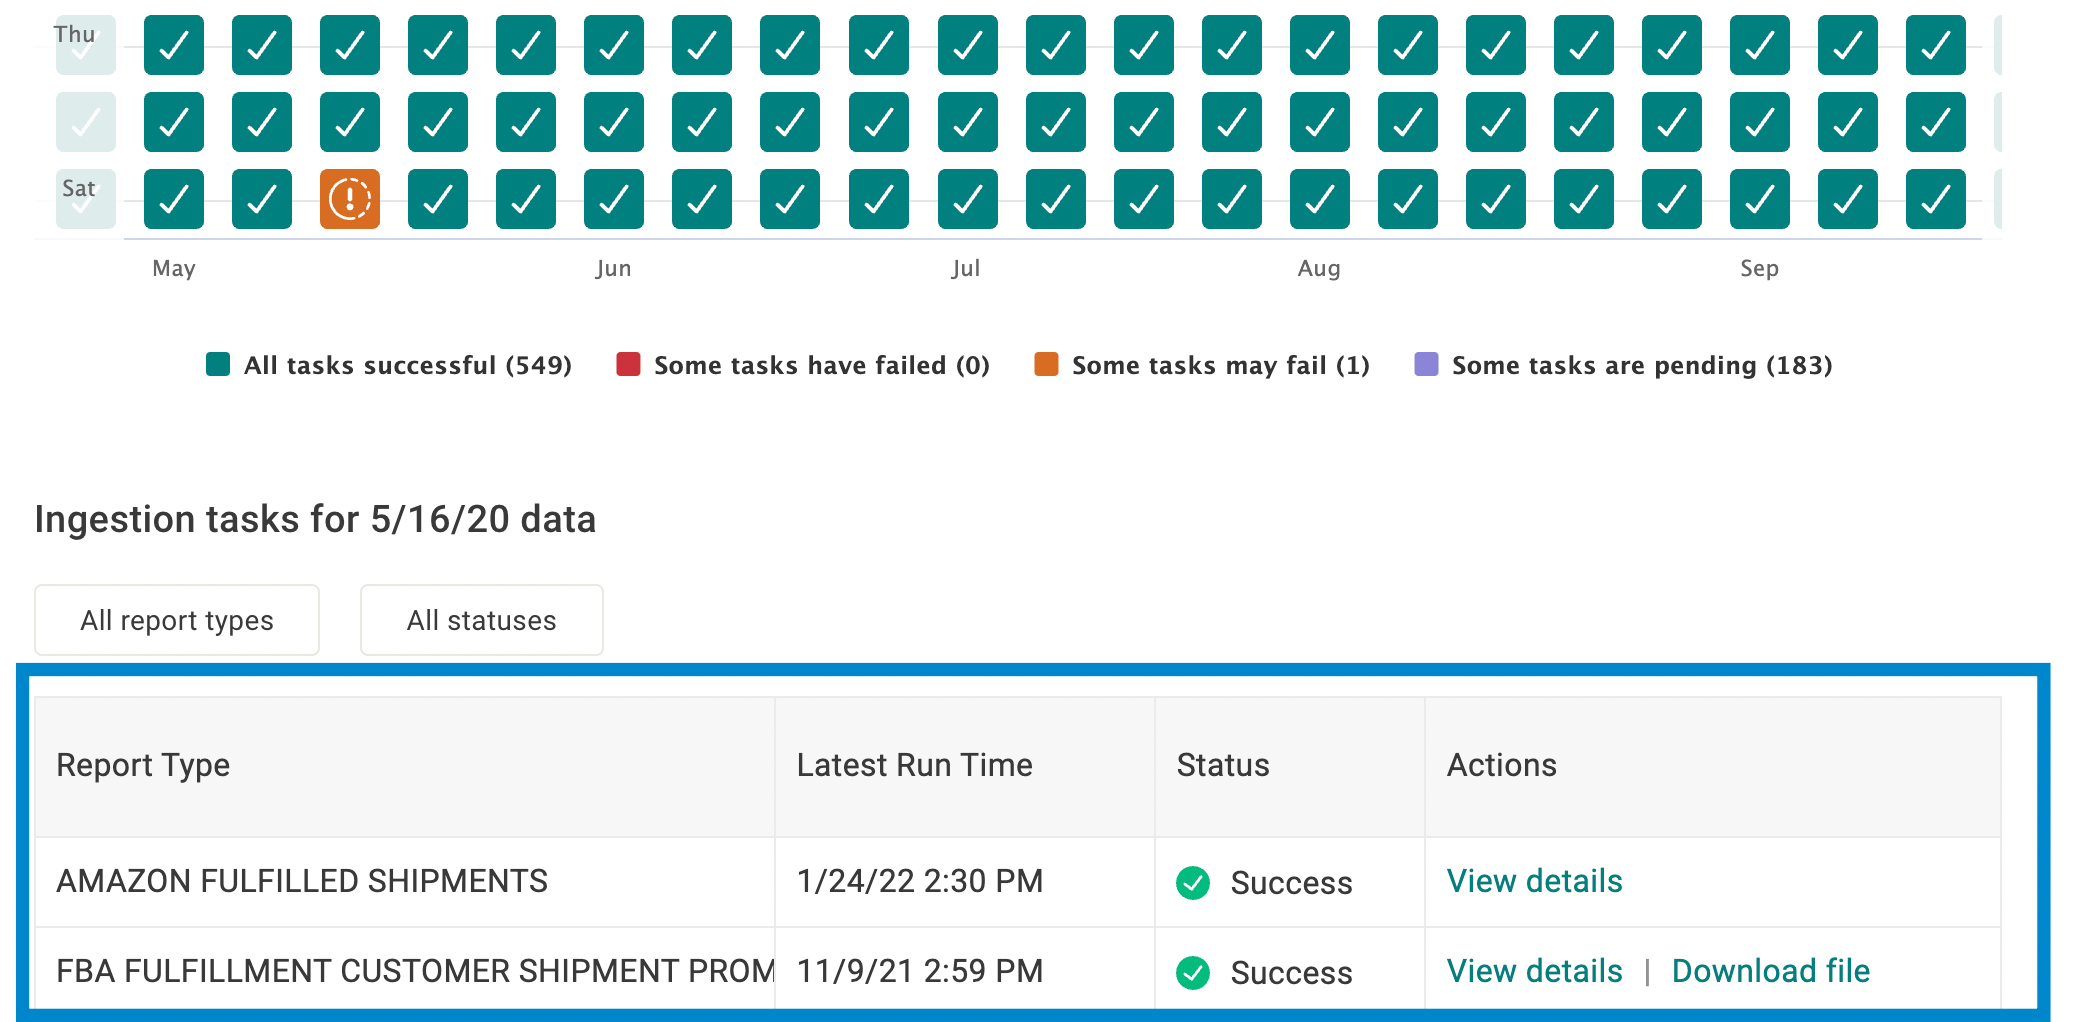Select the Thursday tile above the Jul label
Viewport: 2100px width, 1022px height.
pyautogui.click(x=968, y=45)
